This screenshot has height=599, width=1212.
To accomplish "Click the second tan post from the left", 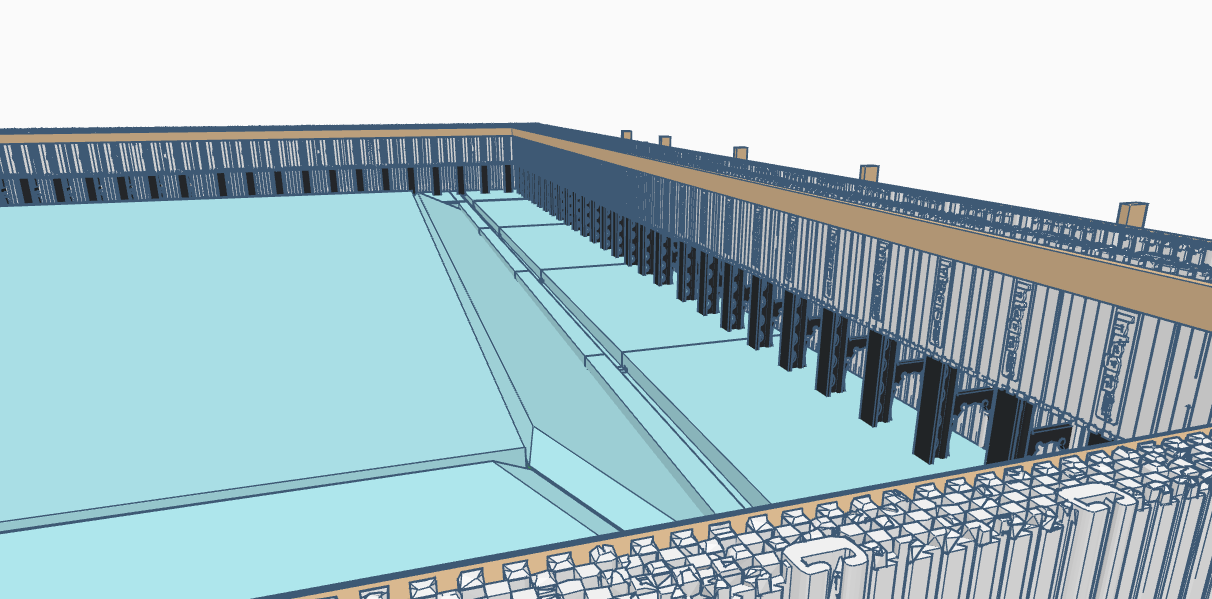I will tap(664, 141).
